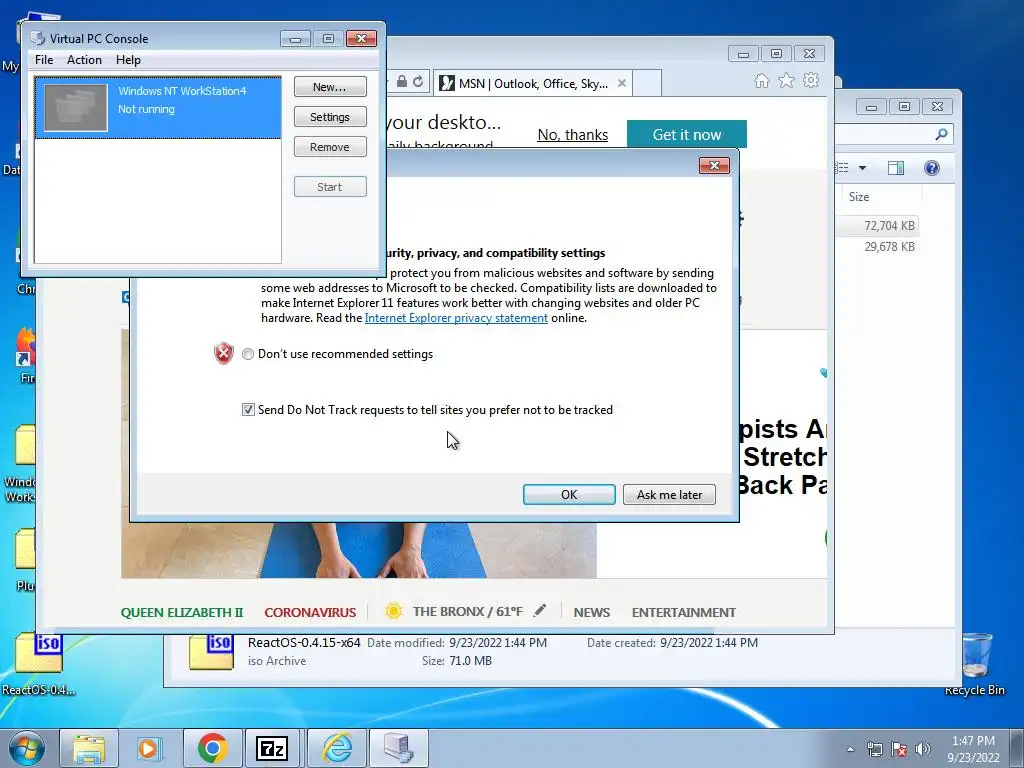Toggle Send Do Not Track requests checkbox
The height and width of the screenshot is (768, 1024).
pos(248,409)
